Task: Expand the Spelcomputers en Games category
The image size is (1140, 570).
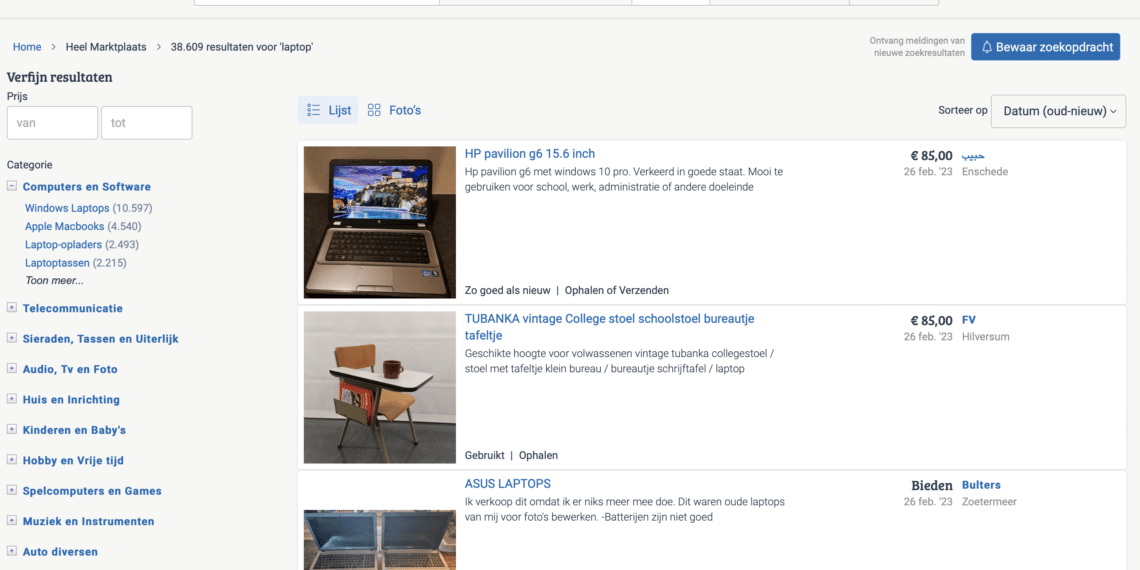Action: [x=12, y=491]
